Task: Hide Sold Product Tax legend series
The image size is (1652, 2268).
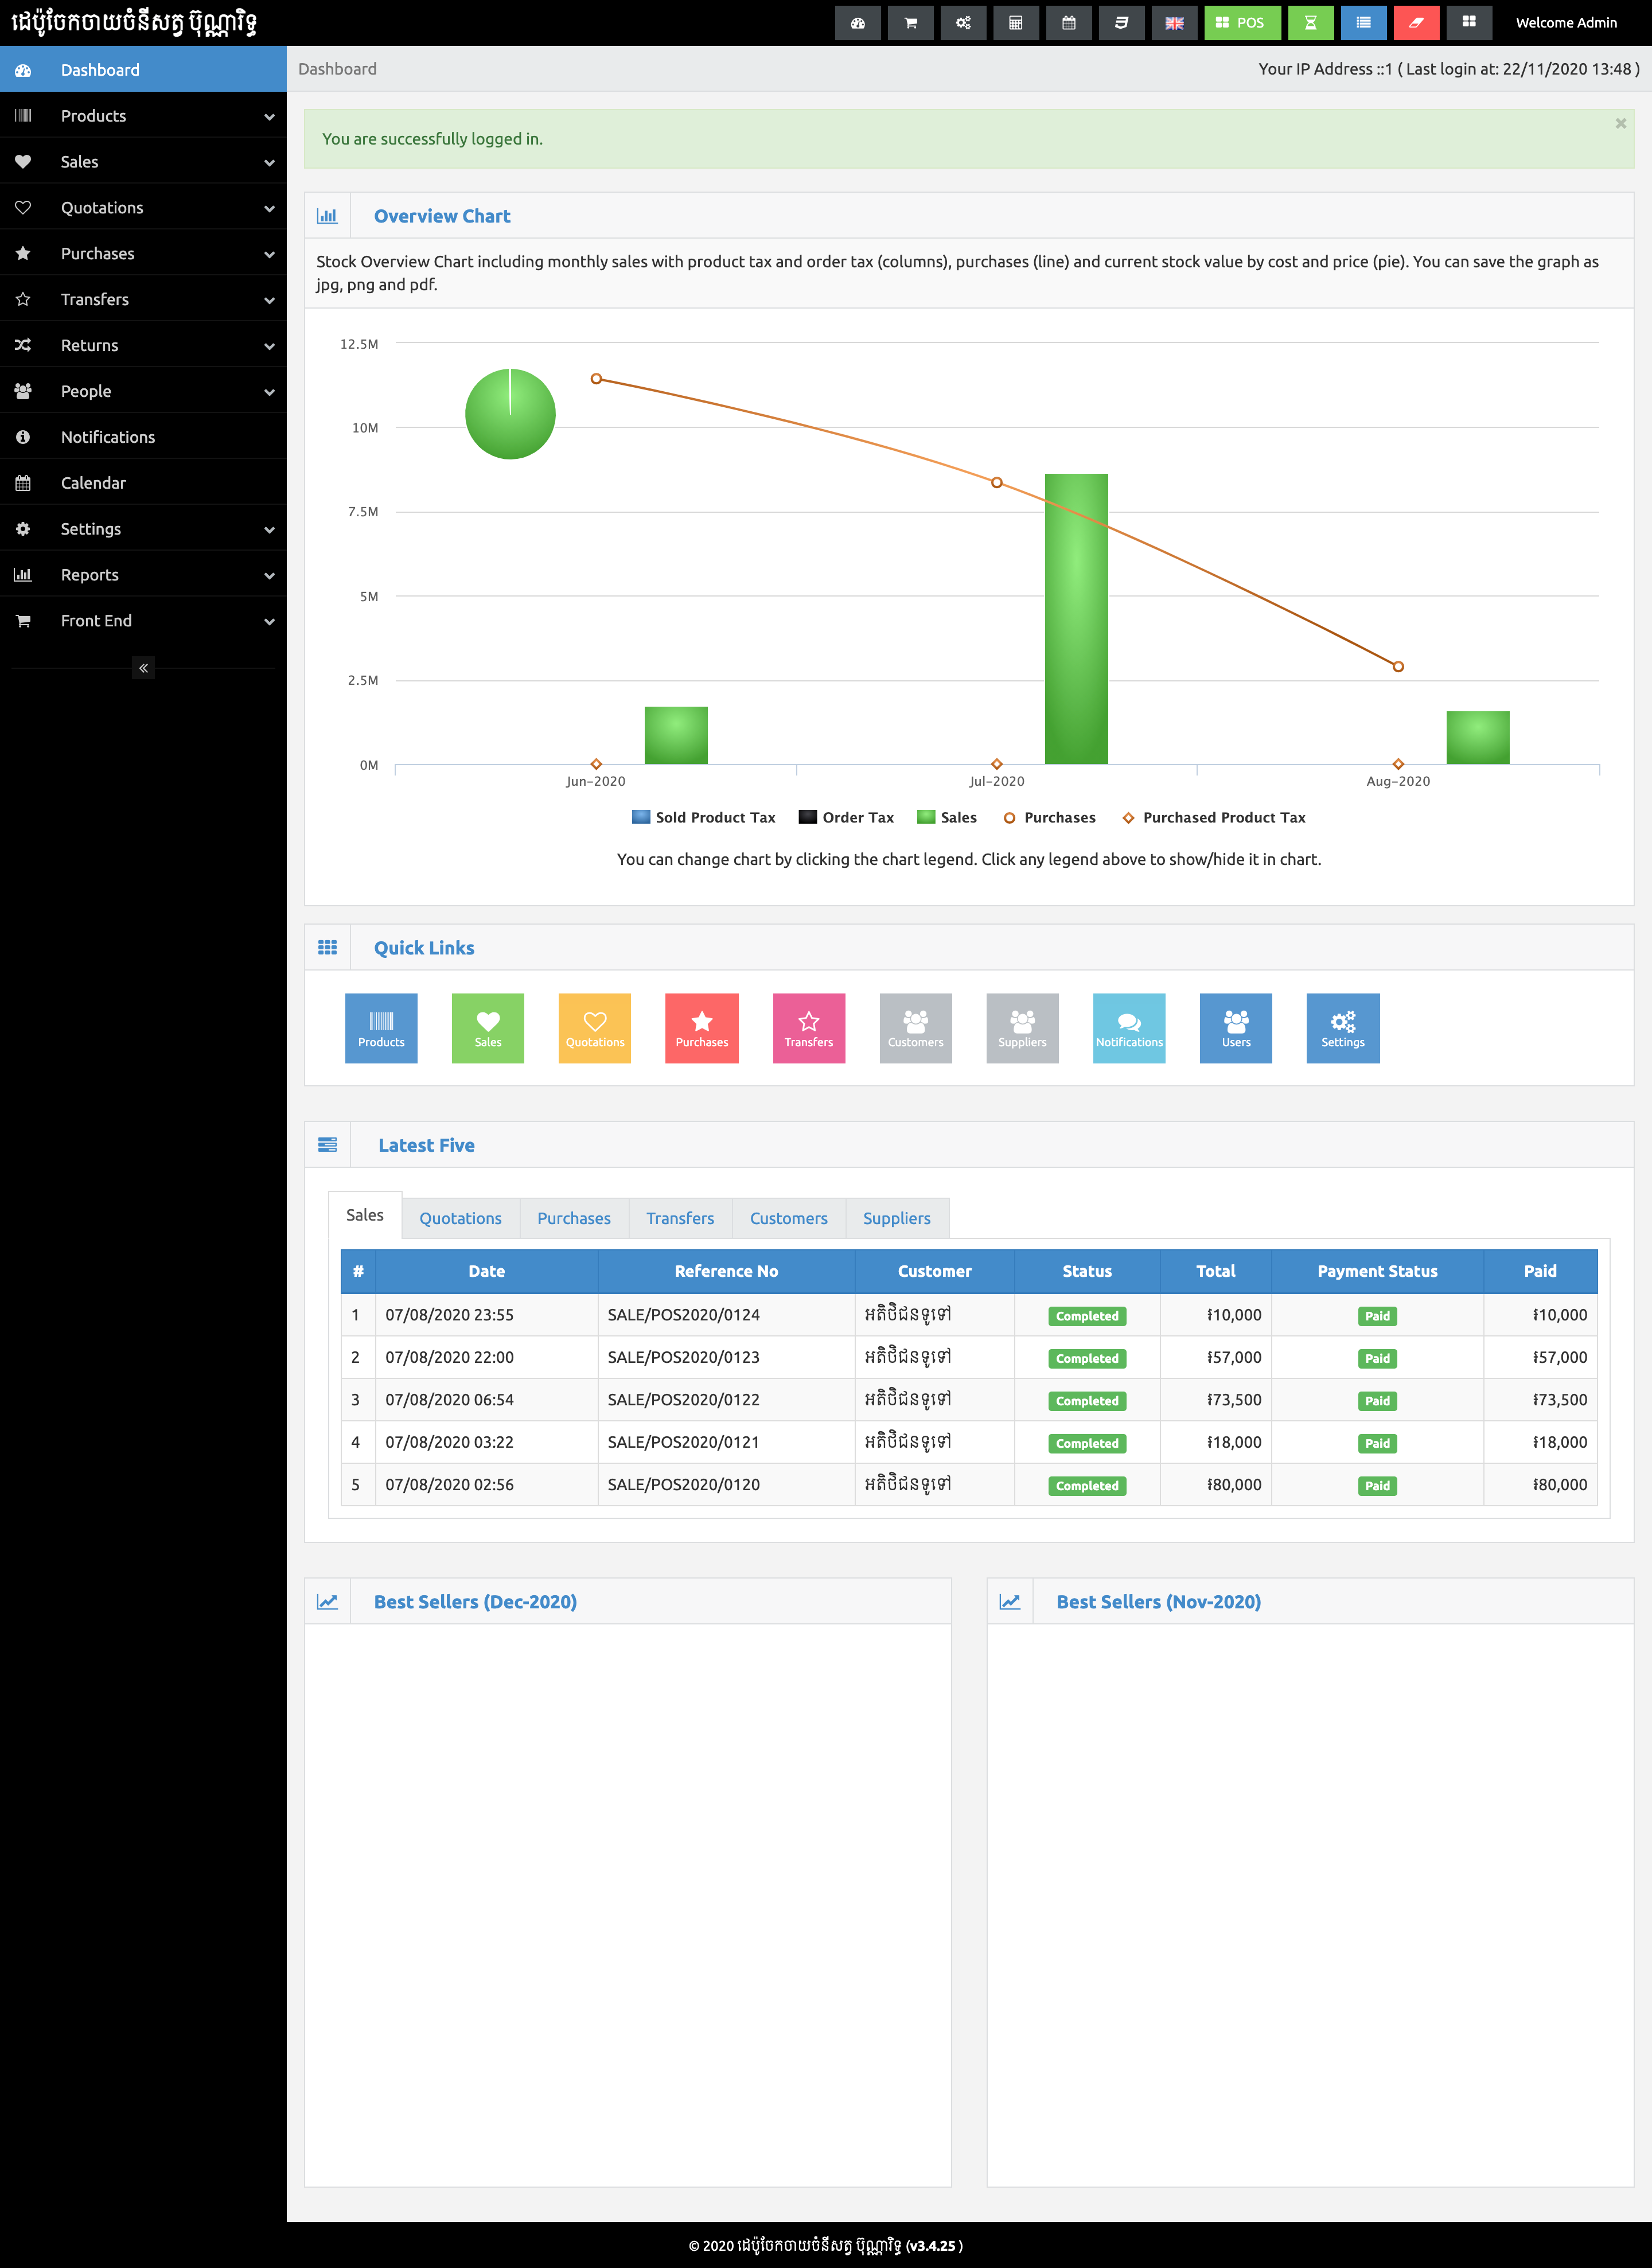Action: point(704,817)
